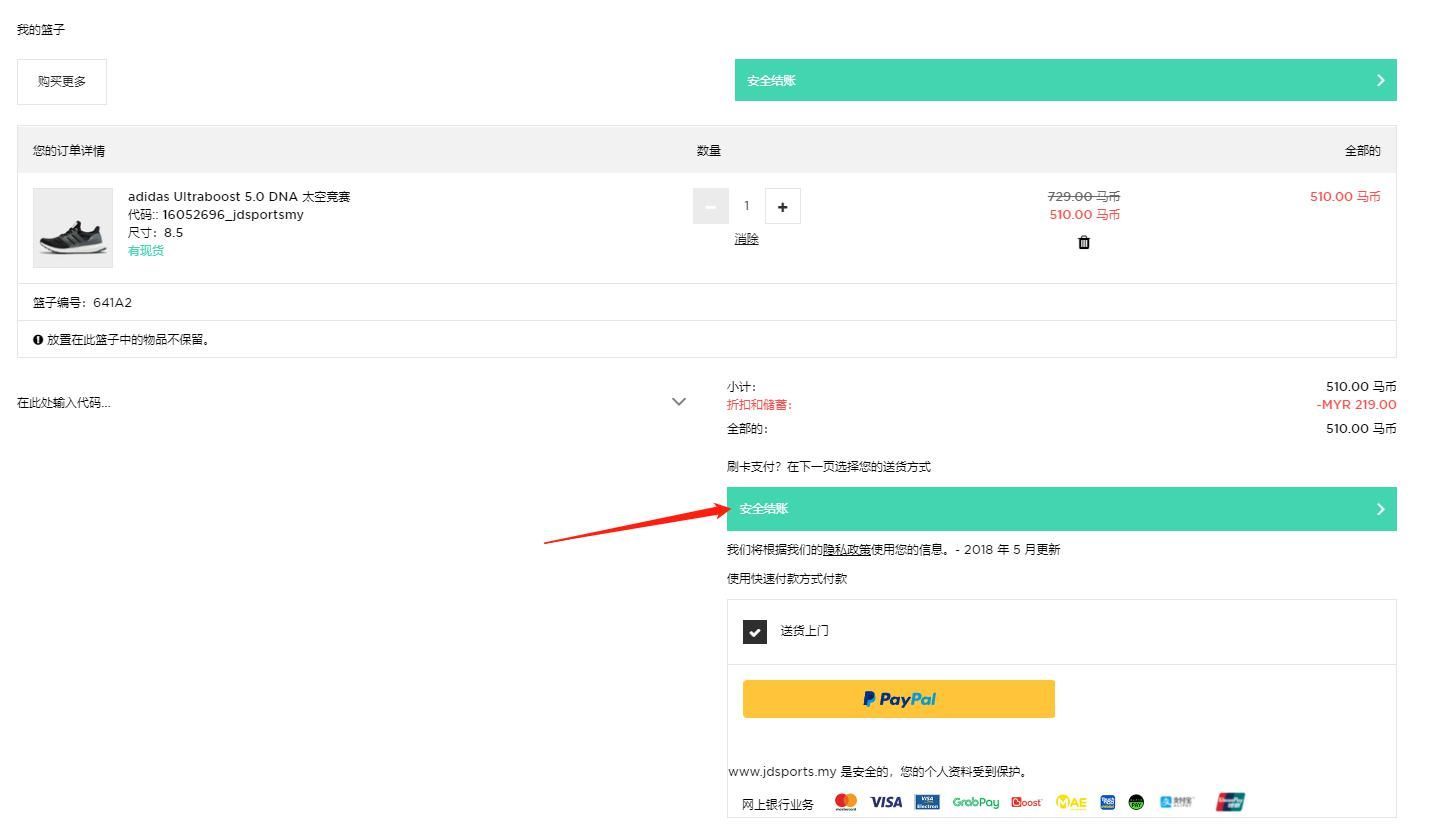Click the GrabPay payment icon
The height and width of the screenshot is (837, 1453).
(976, 802)
